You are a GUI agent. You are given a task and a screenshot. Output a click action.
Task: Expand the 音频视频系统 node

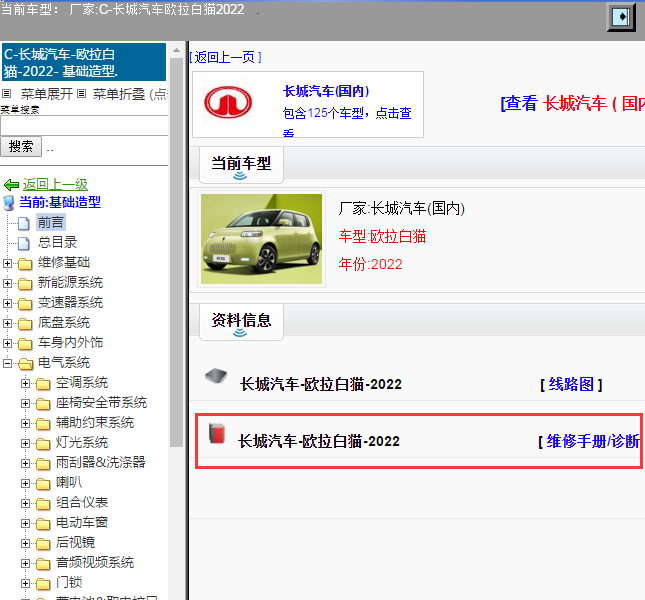tap(25, 564)
